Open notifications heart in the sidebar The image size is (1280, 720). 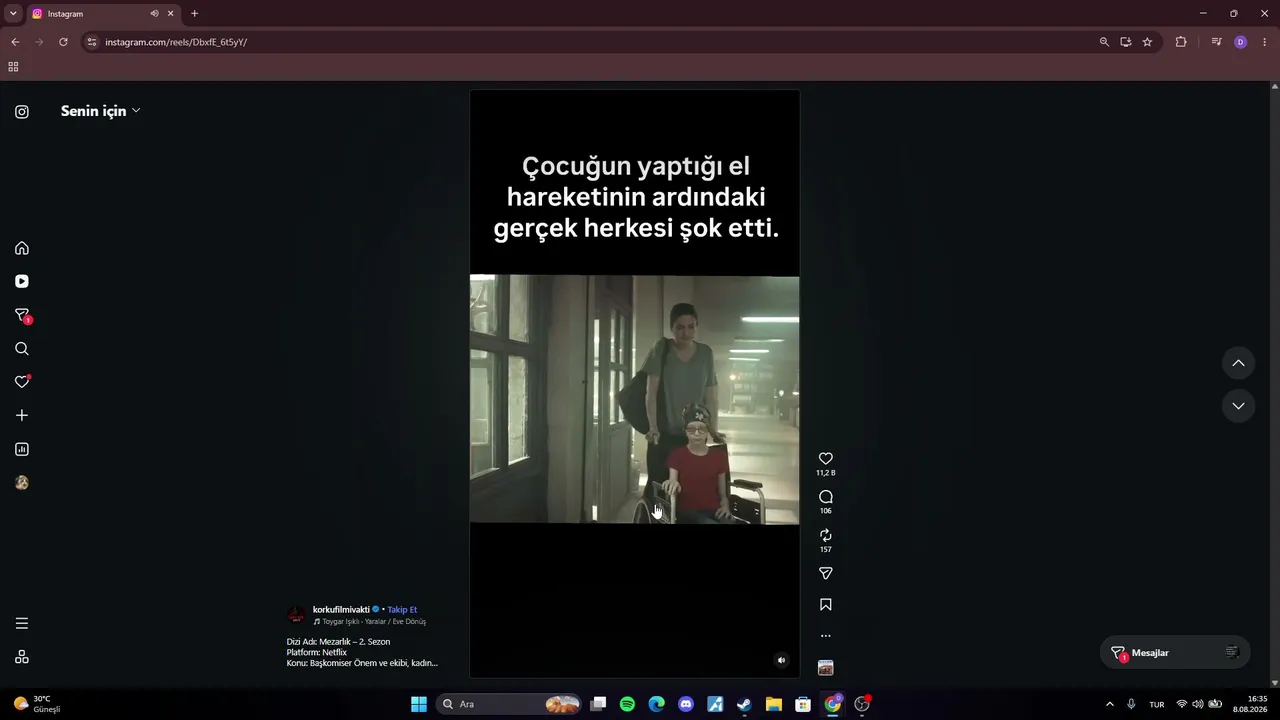coord(22,382)
